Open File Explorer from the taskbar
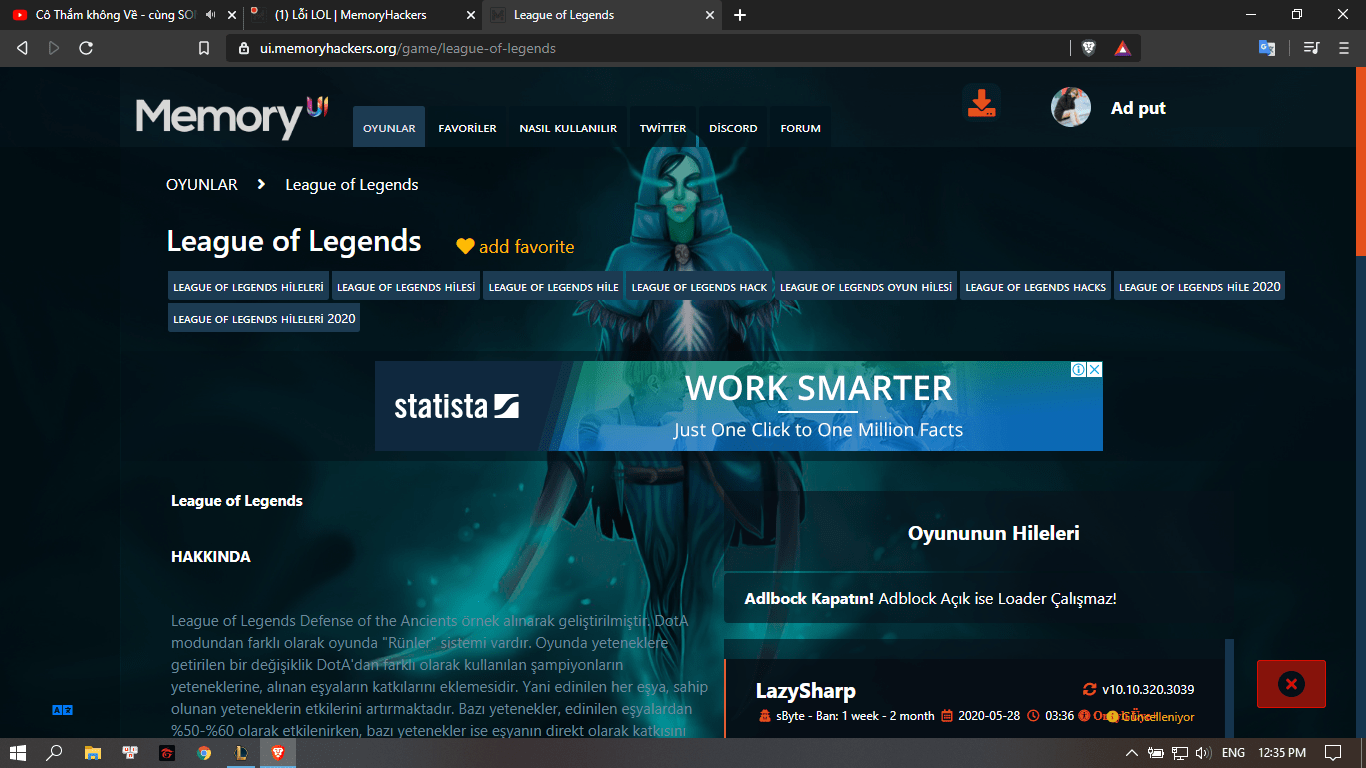 [93, 752]
